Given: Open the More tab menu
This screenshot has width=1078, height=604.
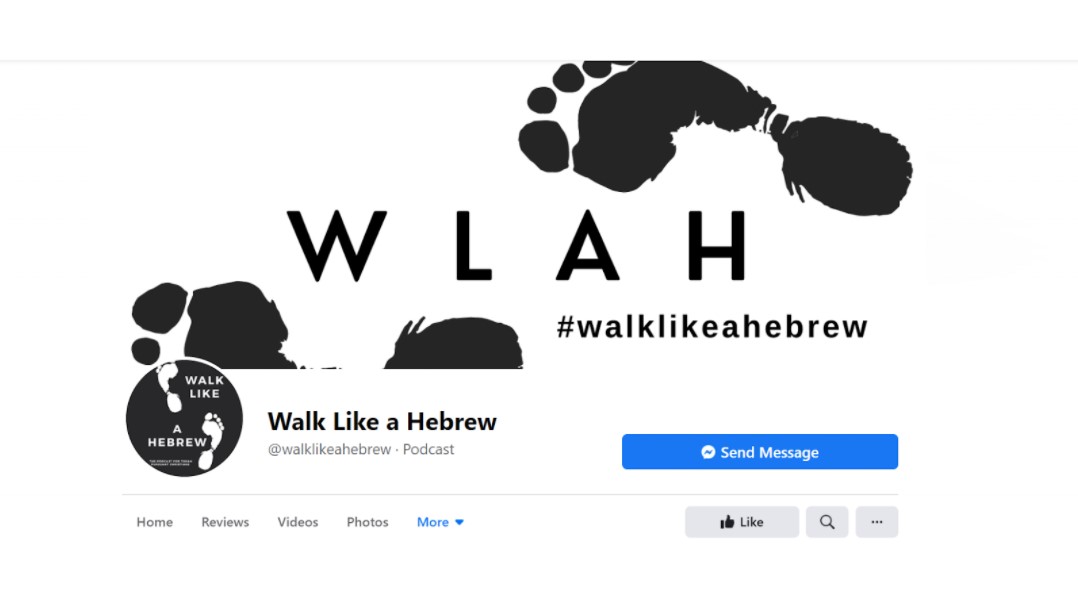Looking at the screenshot, I should [x=440, y=522].
